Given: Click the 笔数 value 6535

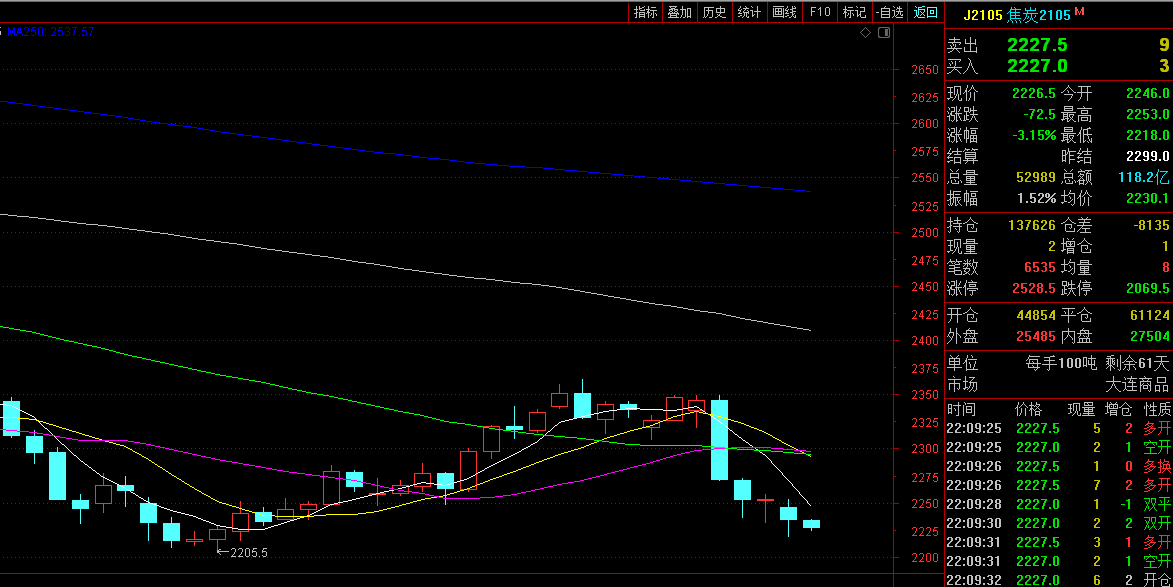Looking at the screenshot, I should coord(1038,267).
